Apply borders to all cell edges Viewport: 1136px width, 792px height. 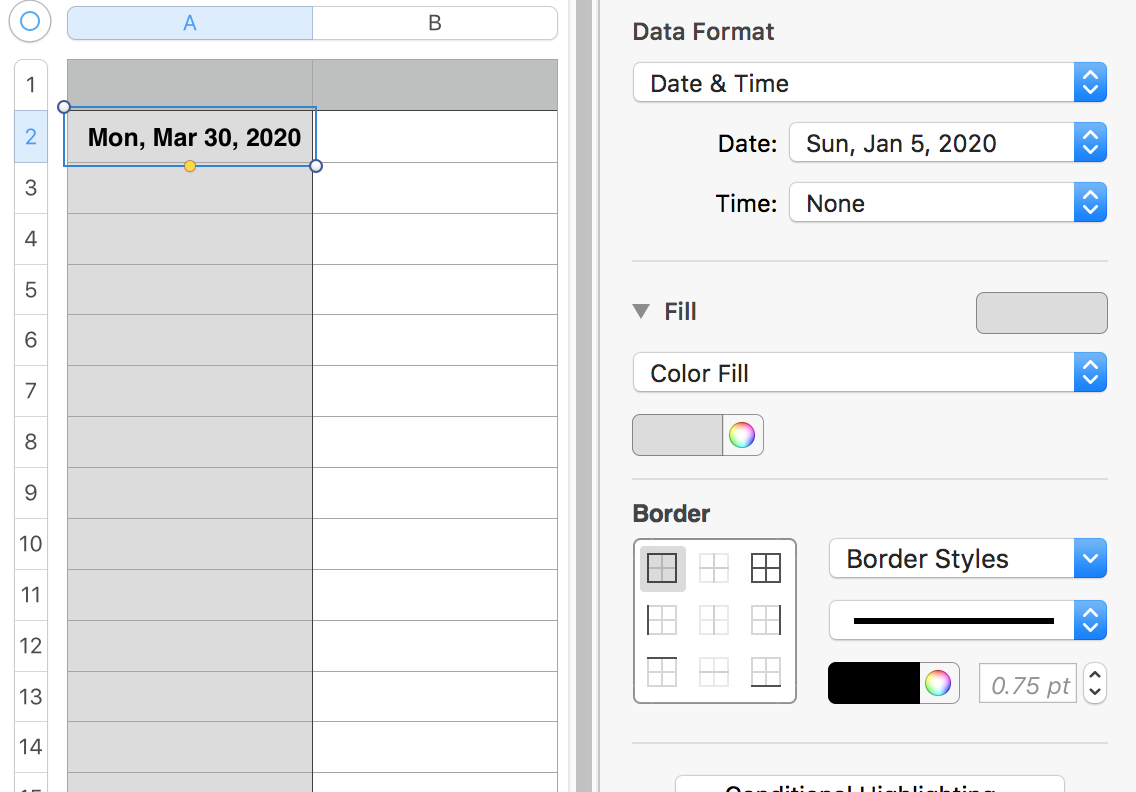[766, 568]
